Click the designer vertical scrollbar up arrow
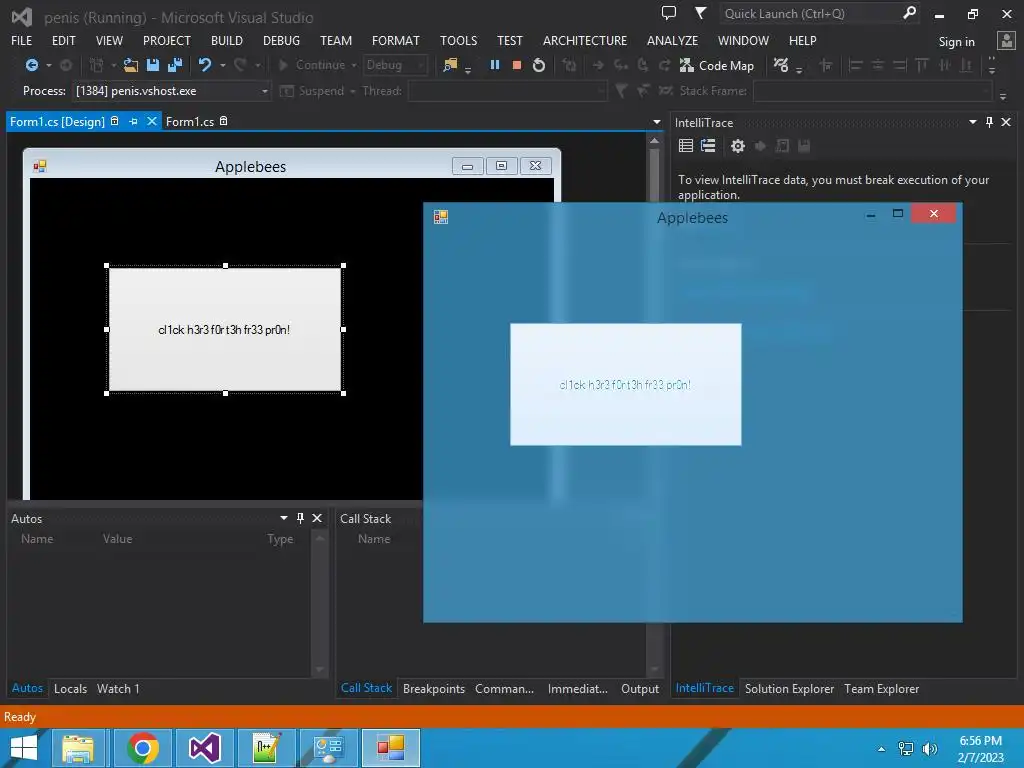1024x768 pixels. click(x=654, y=140)
